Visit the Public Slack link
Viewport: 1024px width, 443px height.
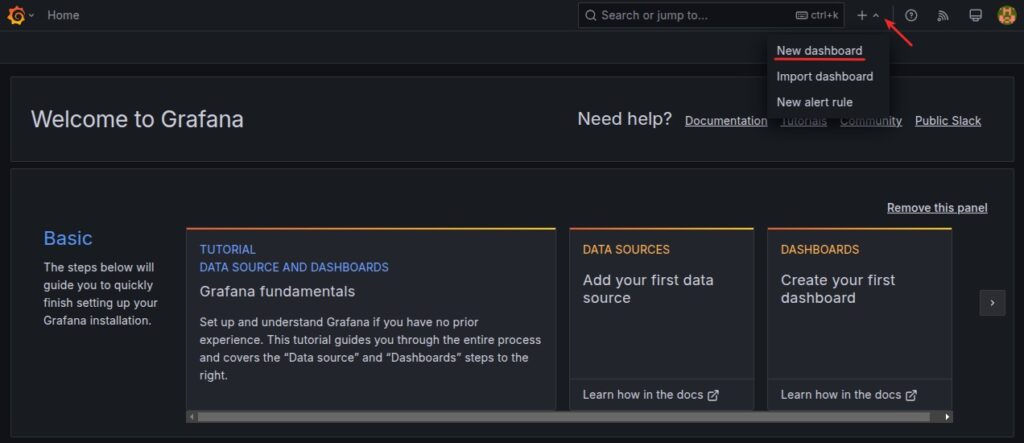(x=947, y=121)
